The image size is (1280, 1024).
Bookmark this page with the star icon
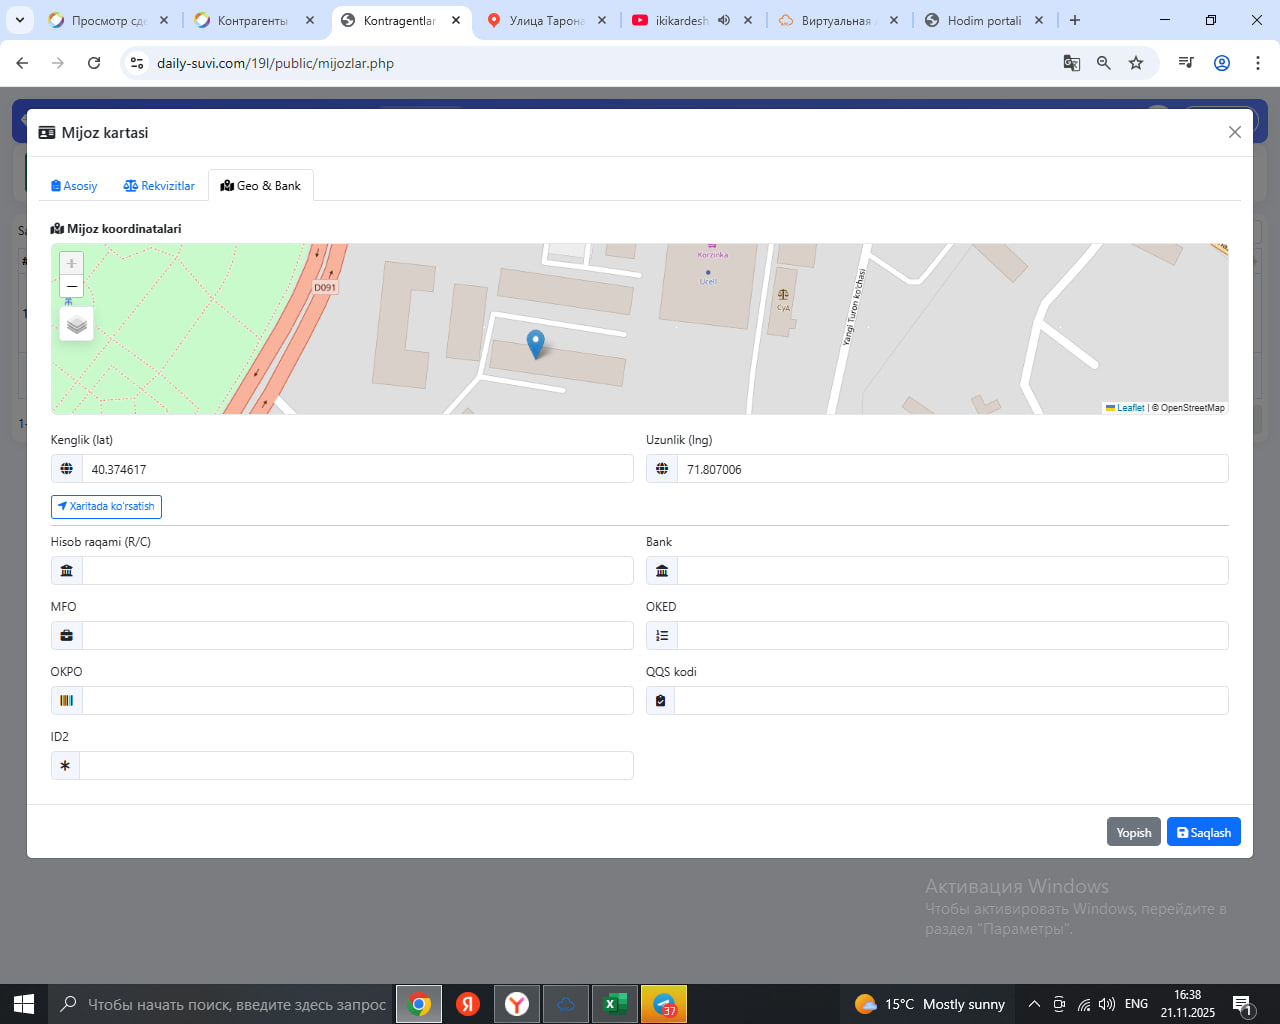tap(1136, 63)
